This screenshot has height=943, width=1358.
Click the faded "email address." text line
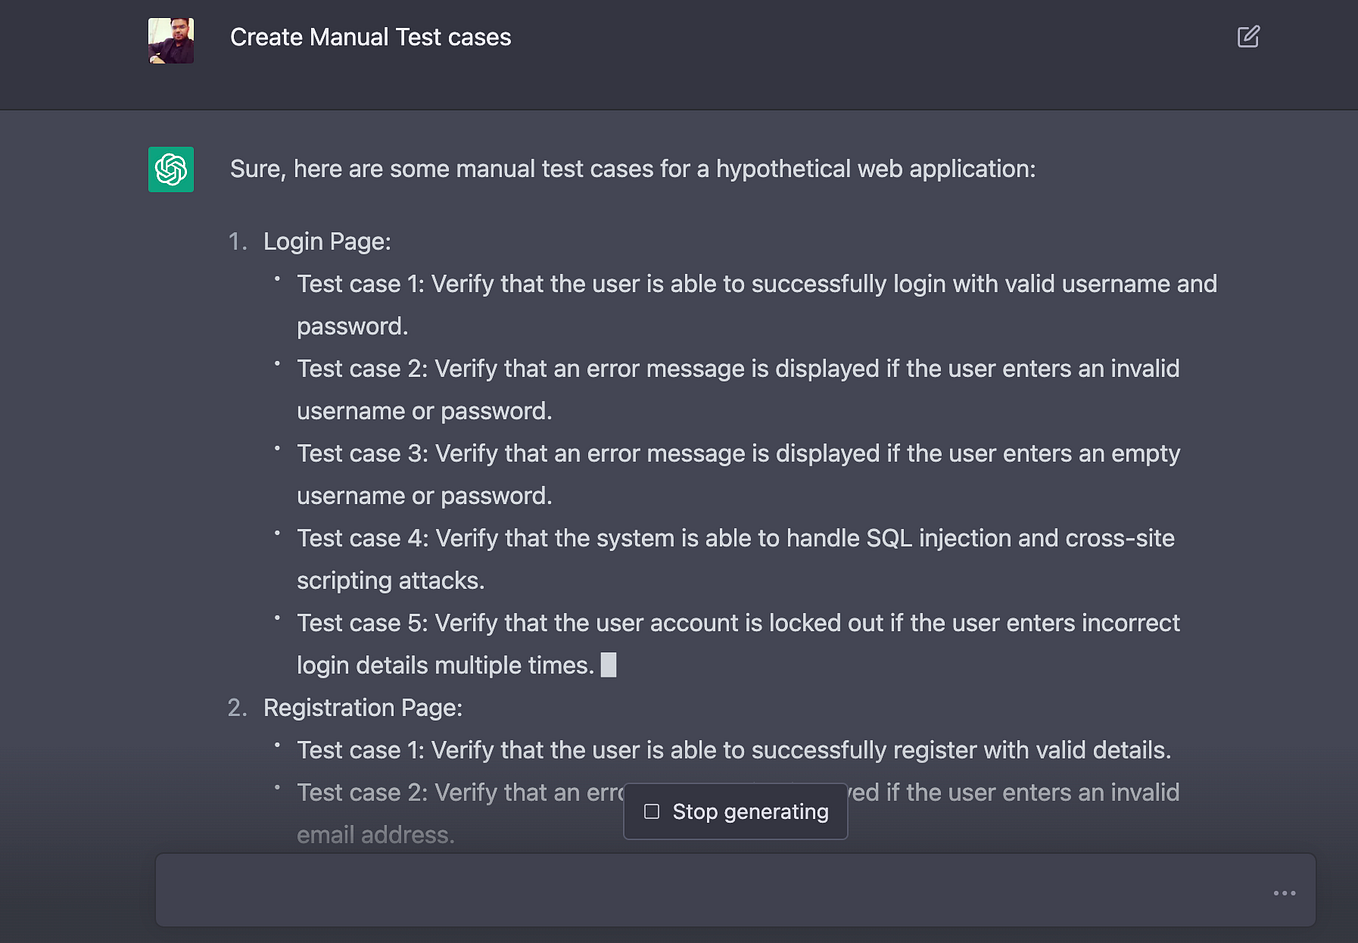(x=375, y=835)
